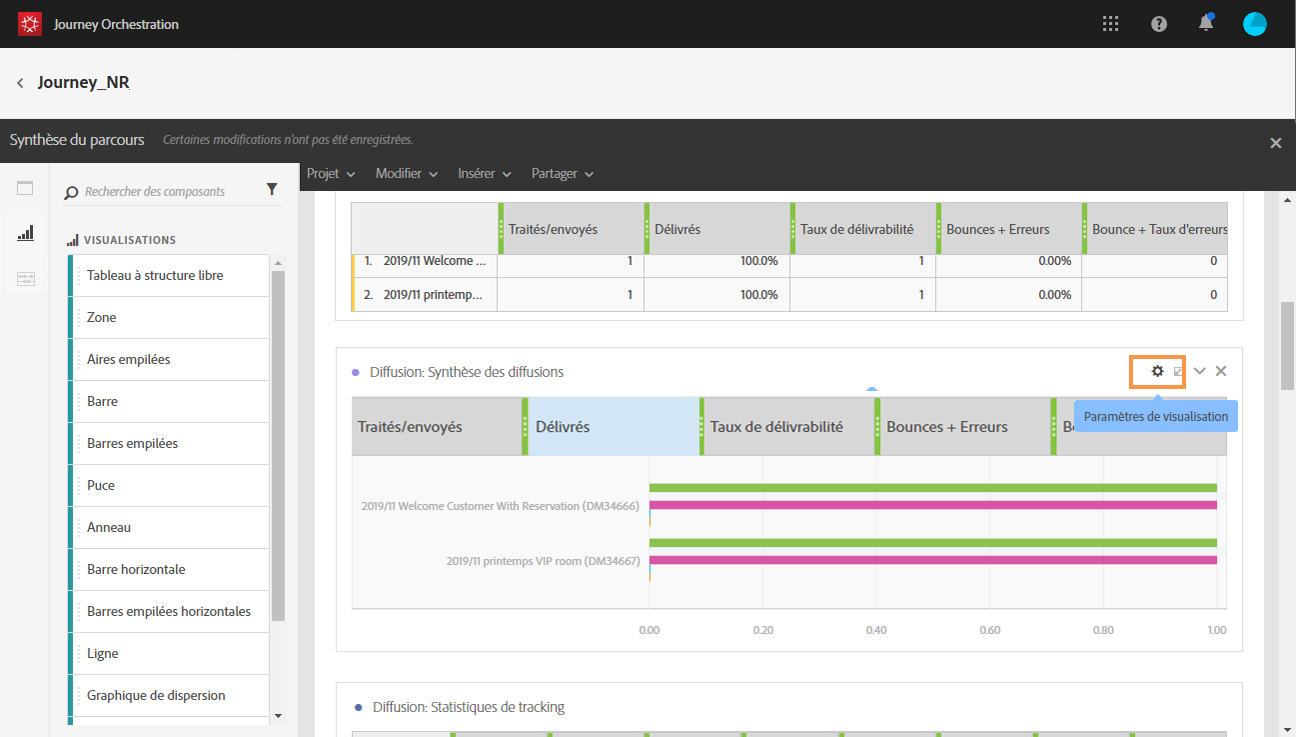
Task: Click the purple dot beside Synthèse des diffusions
Action: click(x=356, y=372)
